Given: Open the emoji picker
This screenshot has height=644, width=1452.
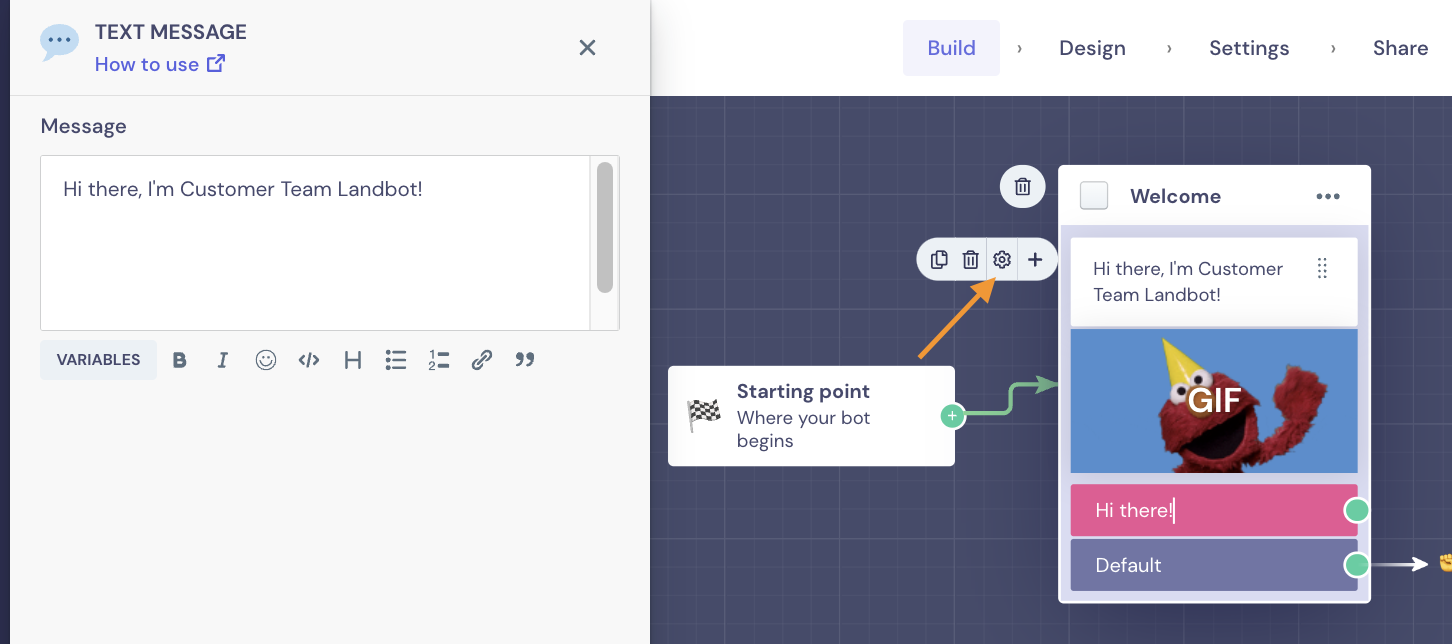Looking at the screenshot, I should click(x=266, y=360).
